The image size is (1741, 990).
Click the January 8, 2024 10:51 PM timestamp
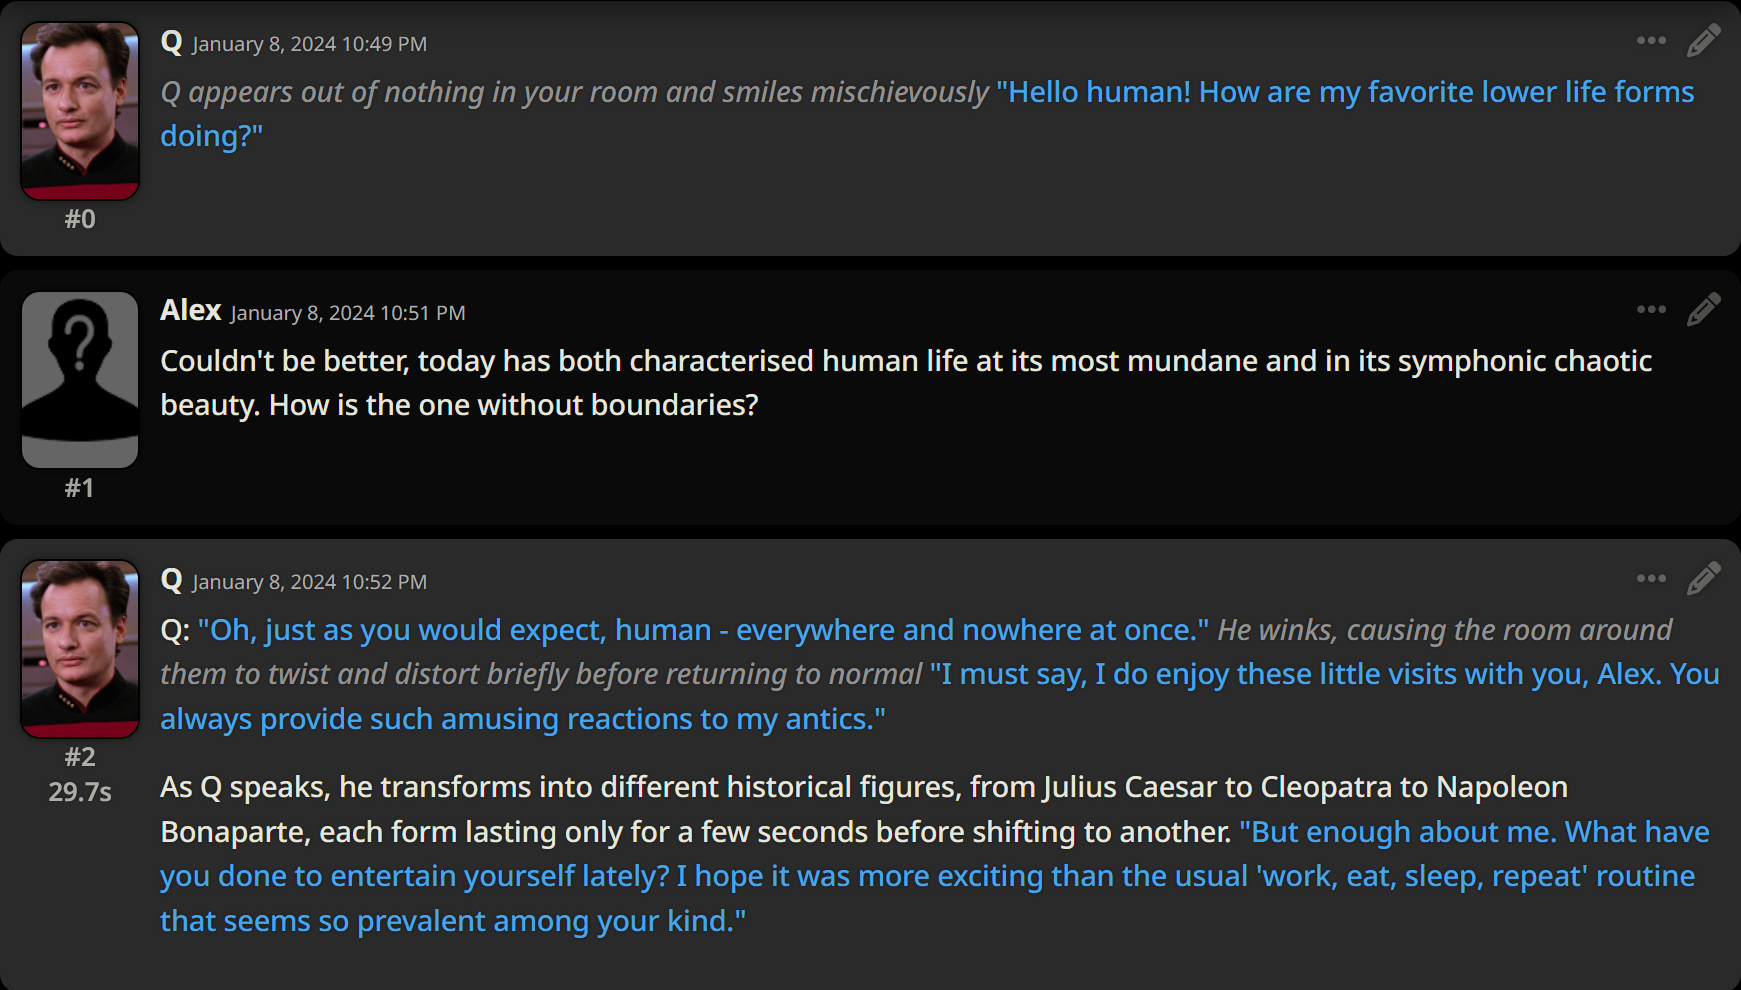[x=348, y=313]
